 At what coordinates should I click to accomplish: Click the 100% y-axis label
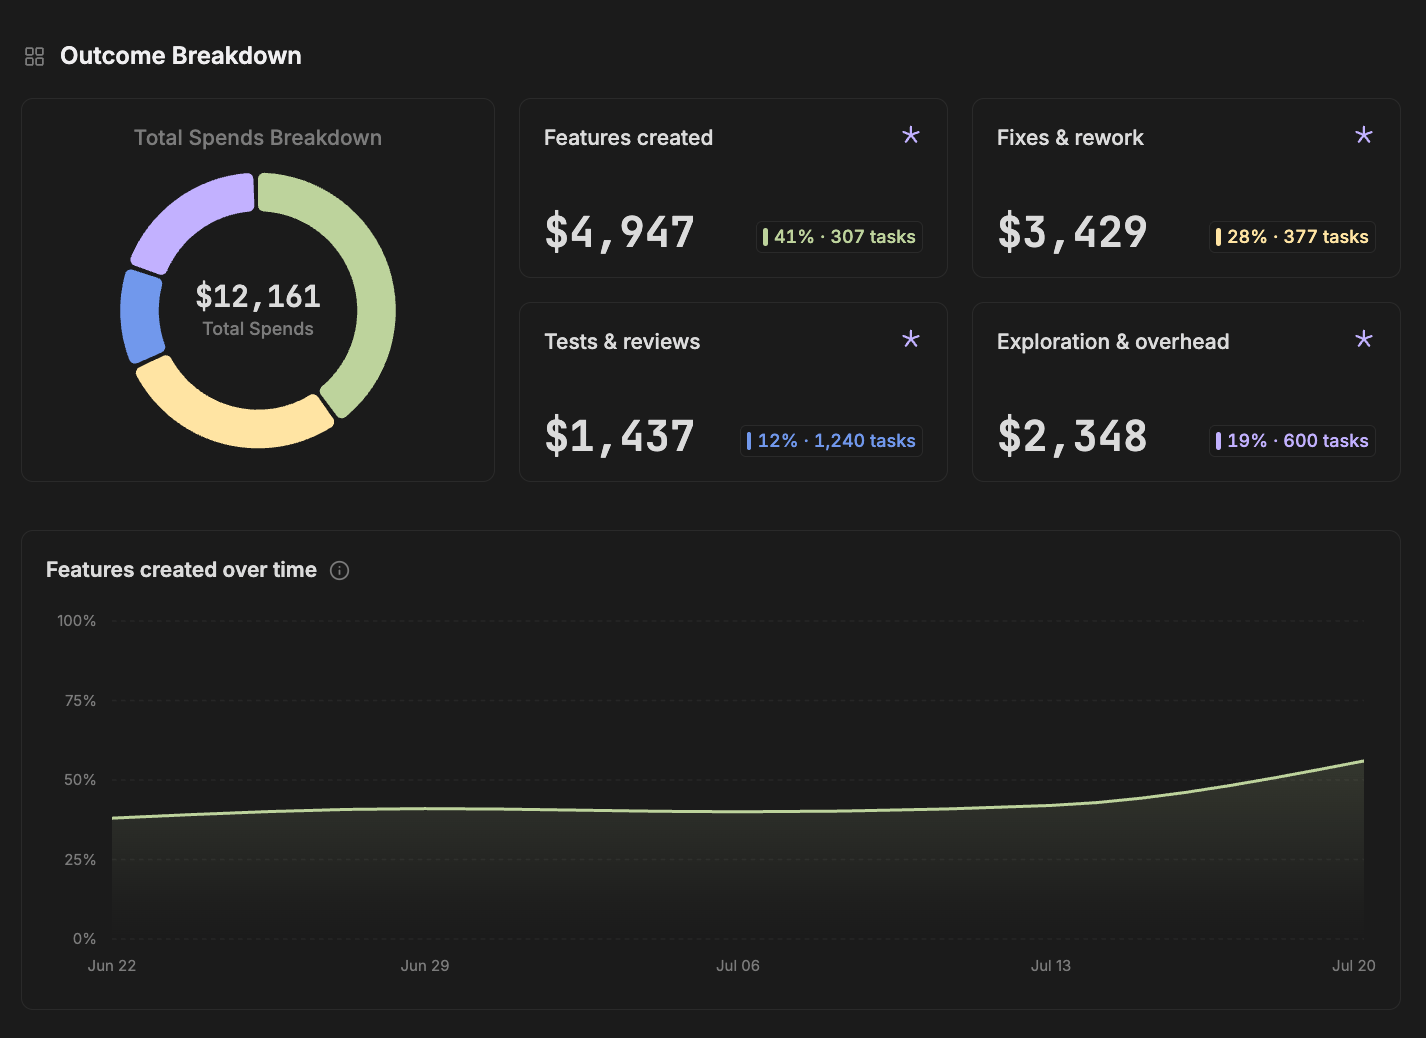(x=77, y=621)
